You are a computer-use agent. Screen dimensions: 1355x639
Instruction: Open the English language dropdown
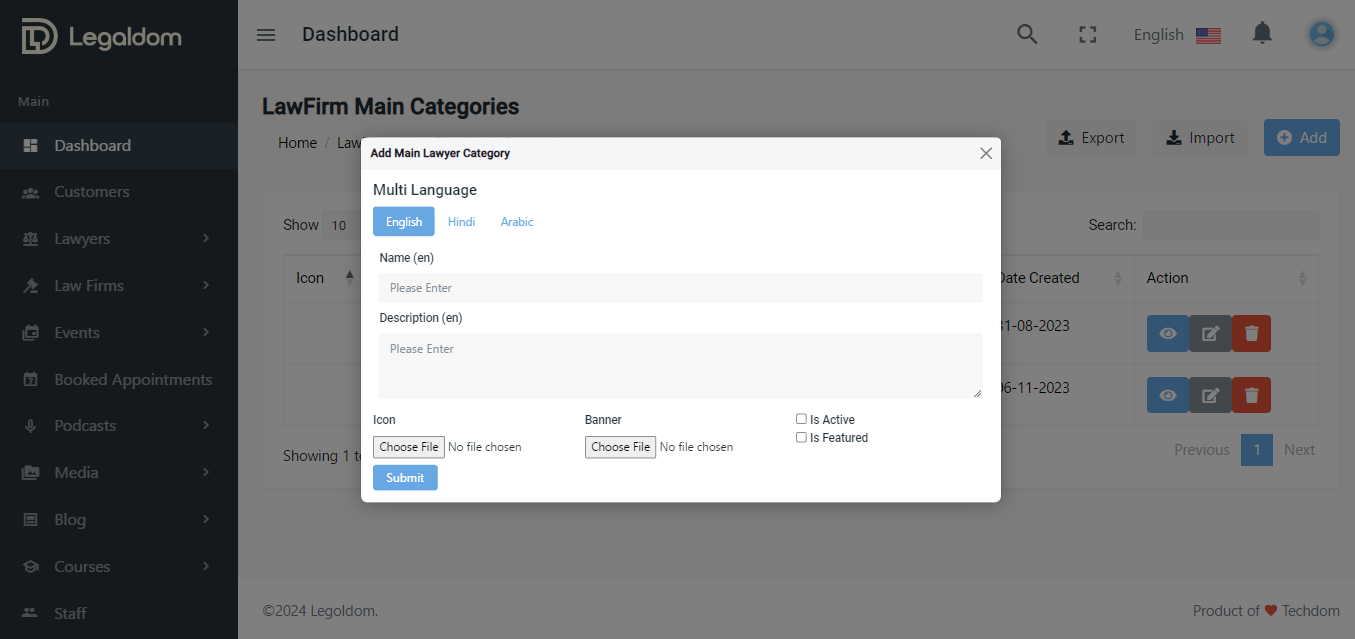pyautogui.click(x=1176, y=35)
